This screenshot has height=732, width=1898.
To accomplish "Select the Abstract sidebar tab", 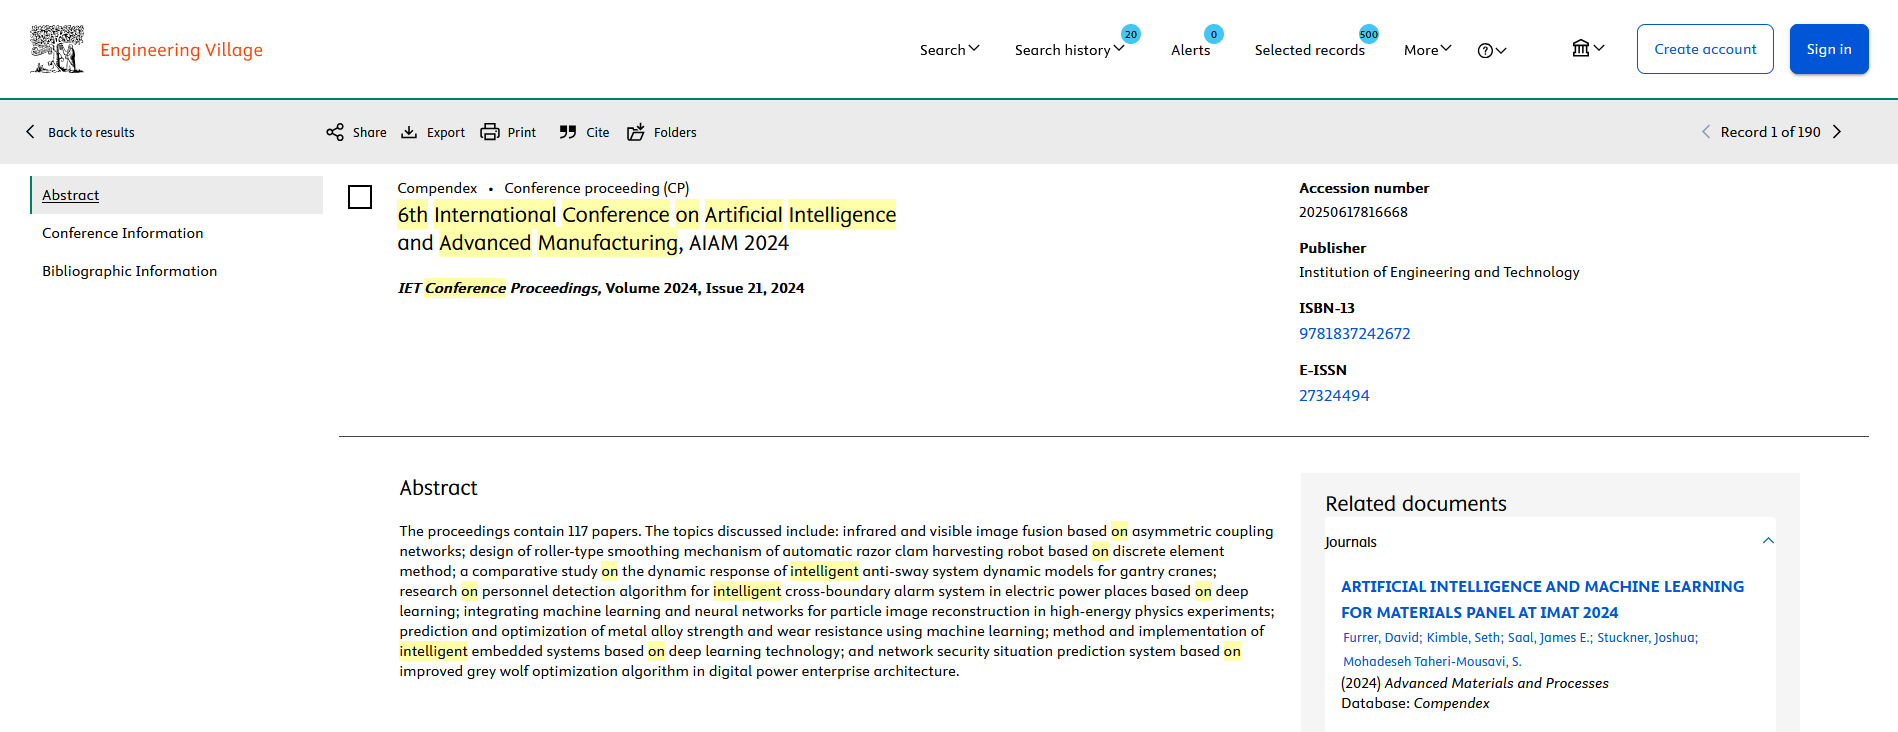I will 177,195.
